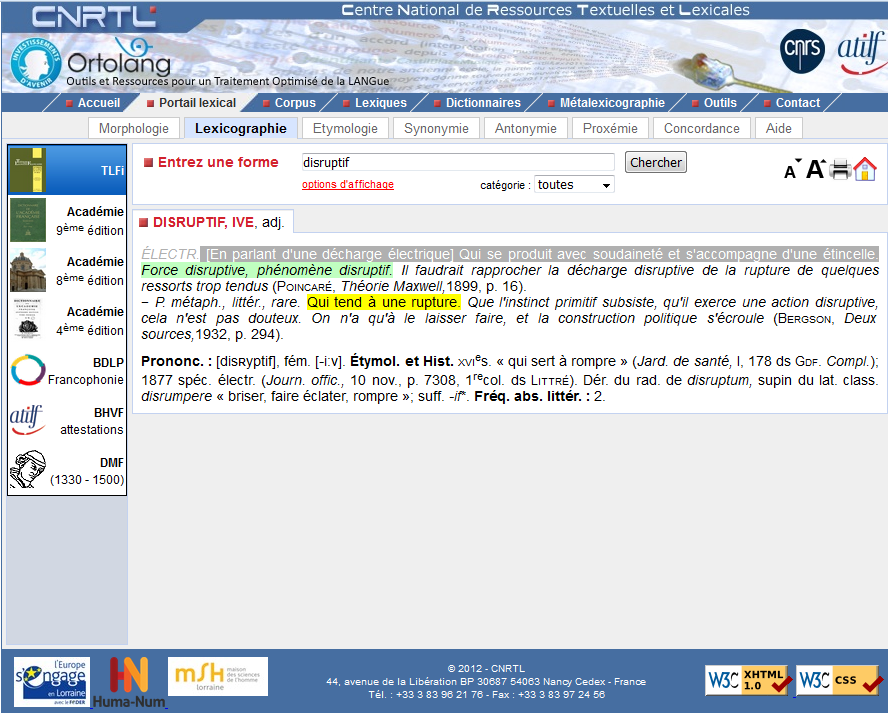The image size is (888, 713).
Task: Open the Aide tab
Action: click(x=779, y=128)
